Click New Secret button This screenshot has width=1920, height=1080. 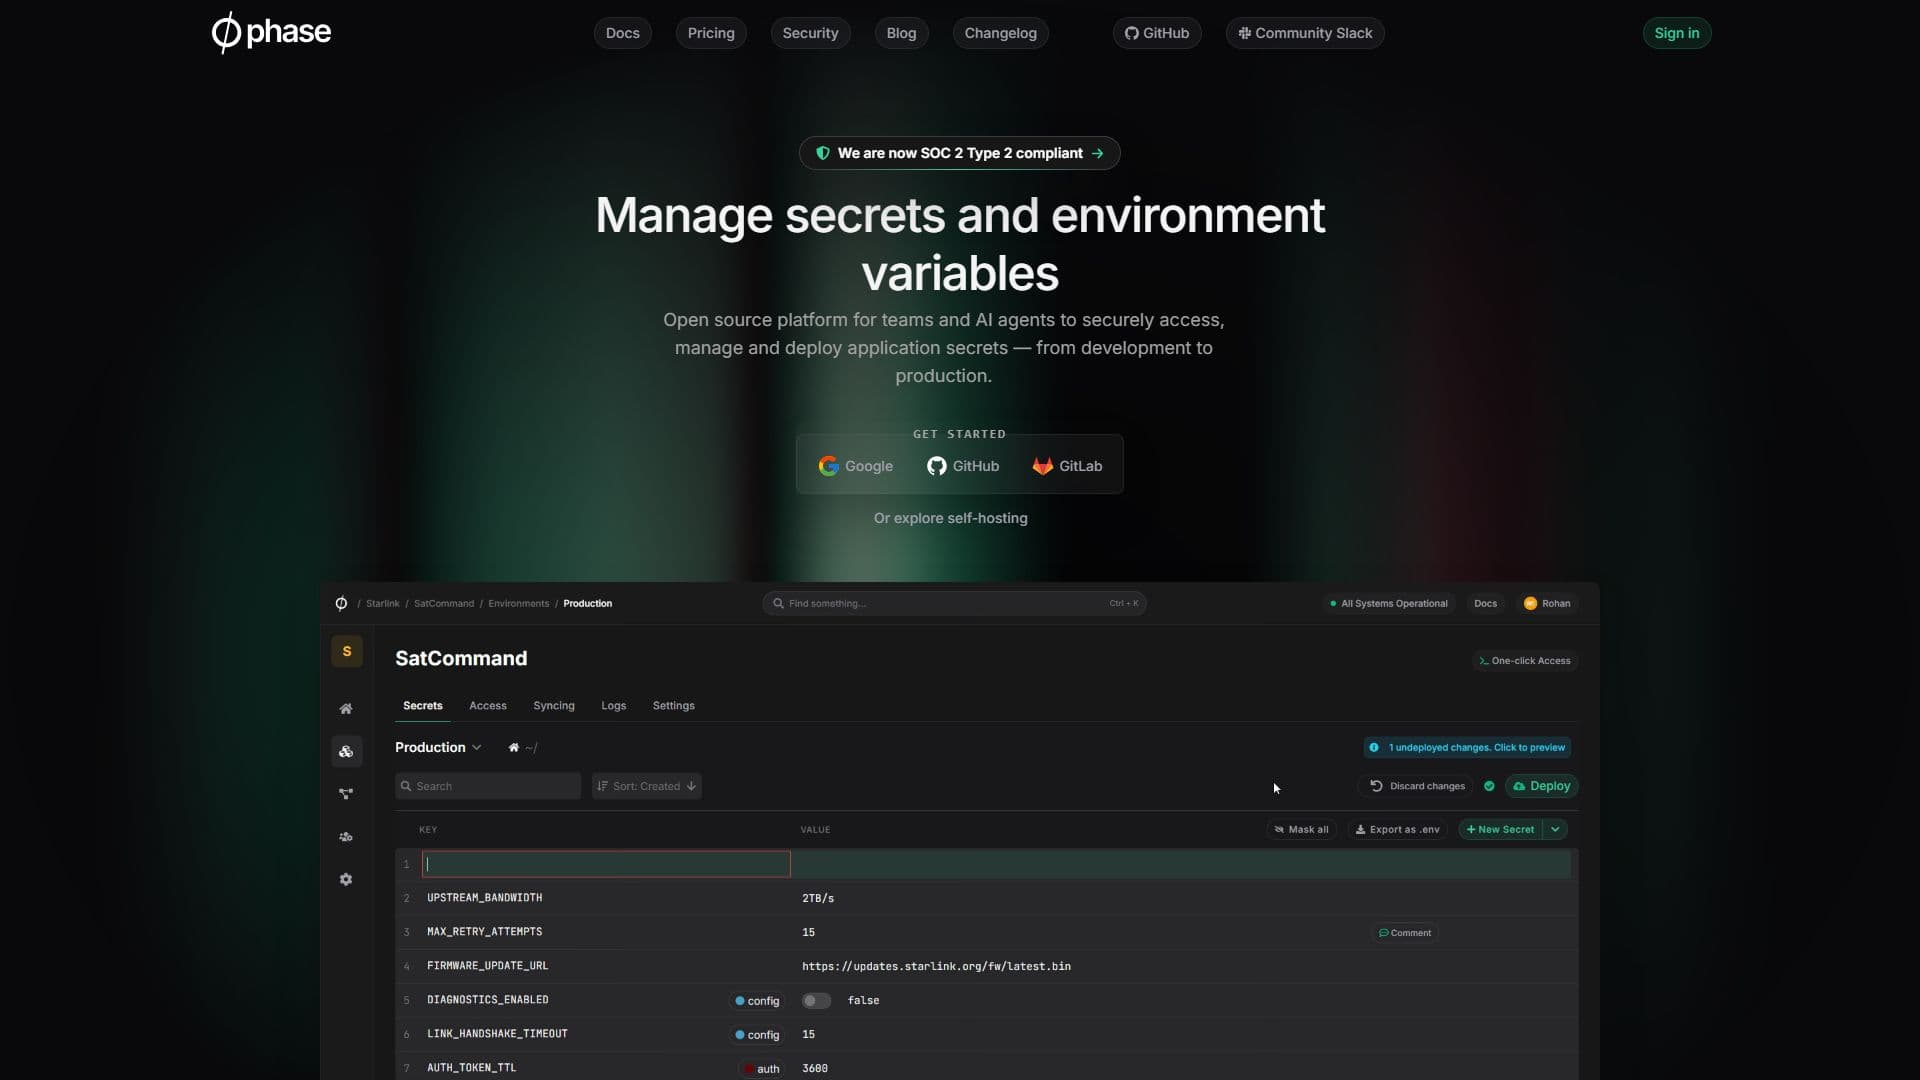pos(1500,829)
